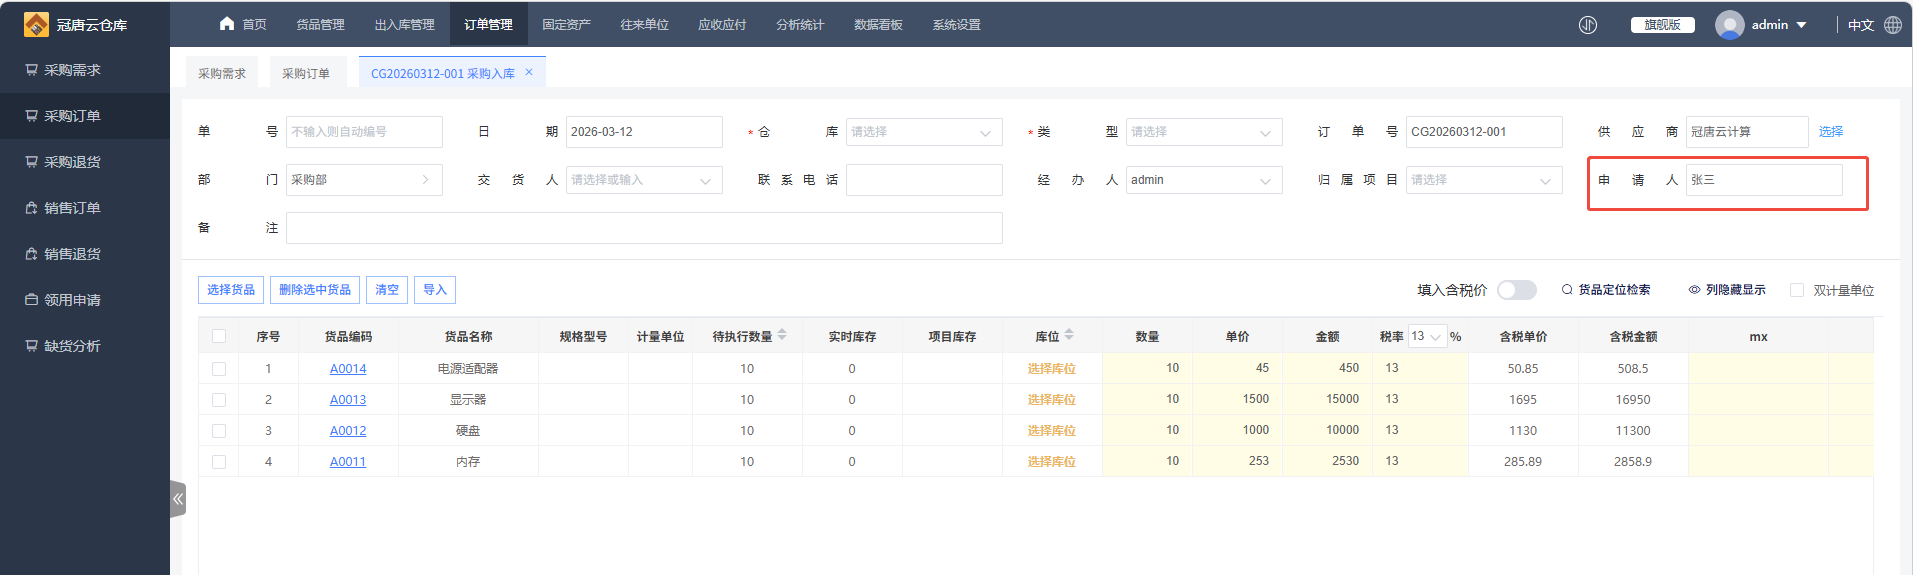
Task: Collapse the left sidebar with arrow handle
Action: [x=178, y=498]
